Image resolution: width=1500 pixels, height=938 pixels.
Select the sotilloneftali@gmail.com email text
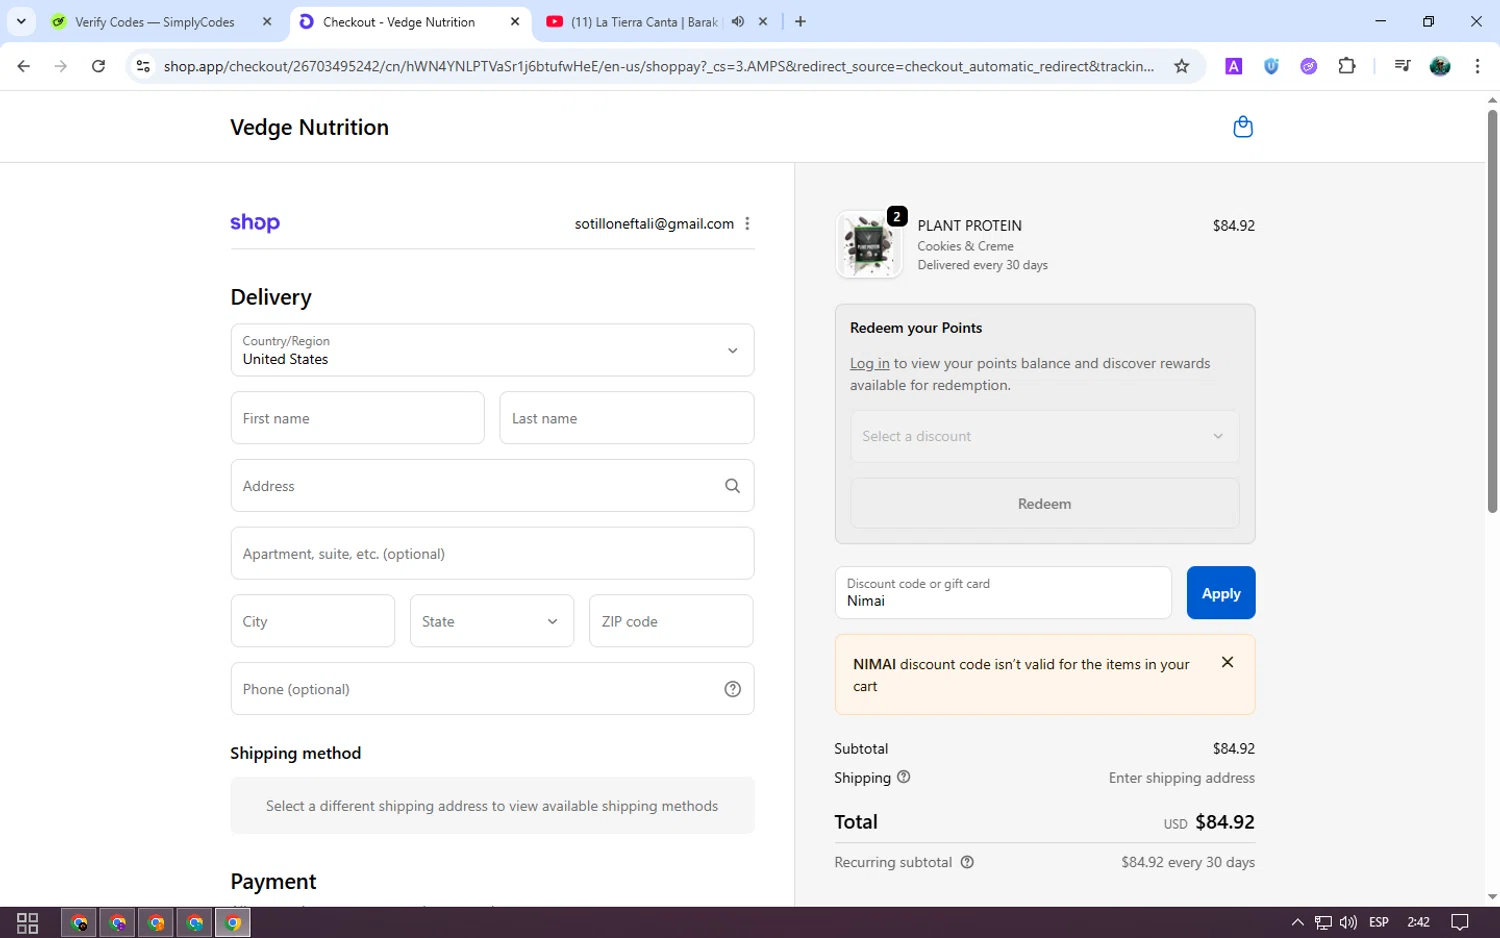point(654,224)
